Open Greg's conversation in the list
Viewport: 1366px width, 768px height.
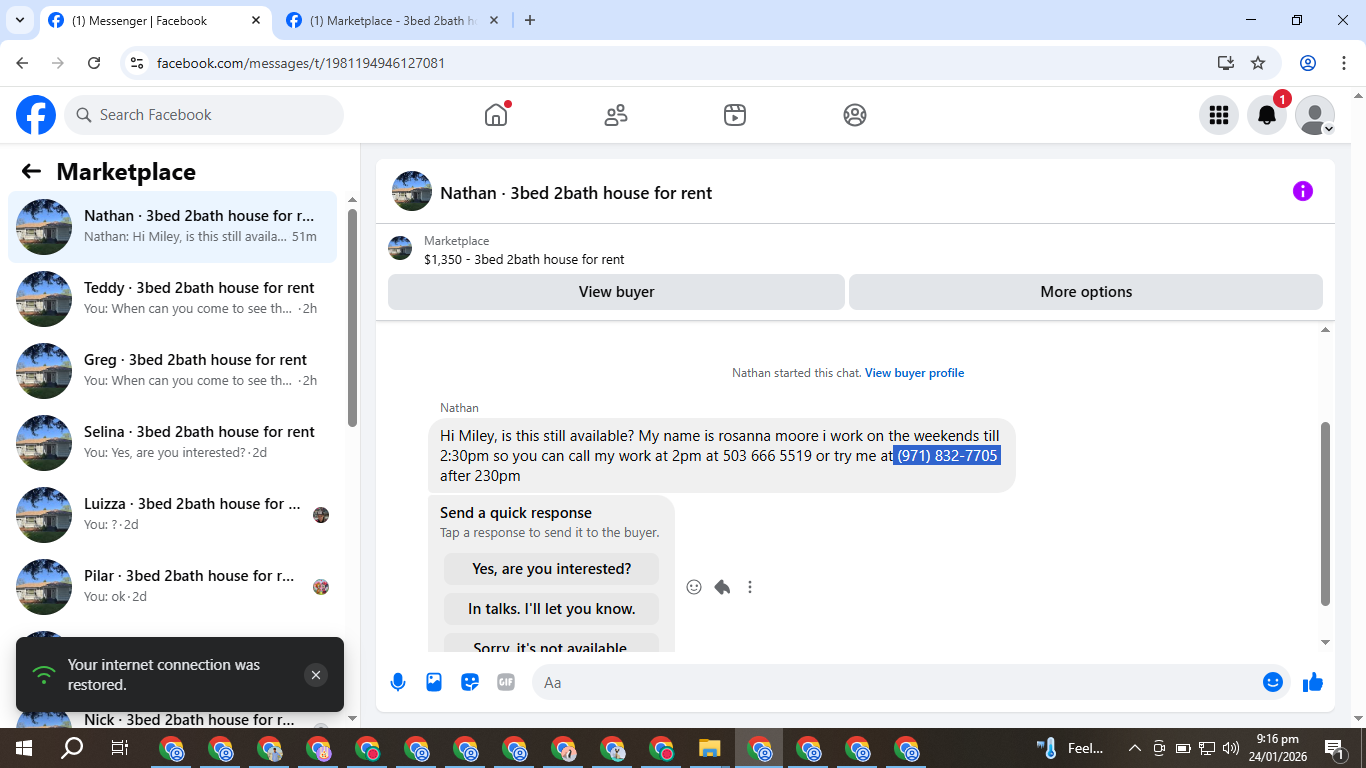173,371
